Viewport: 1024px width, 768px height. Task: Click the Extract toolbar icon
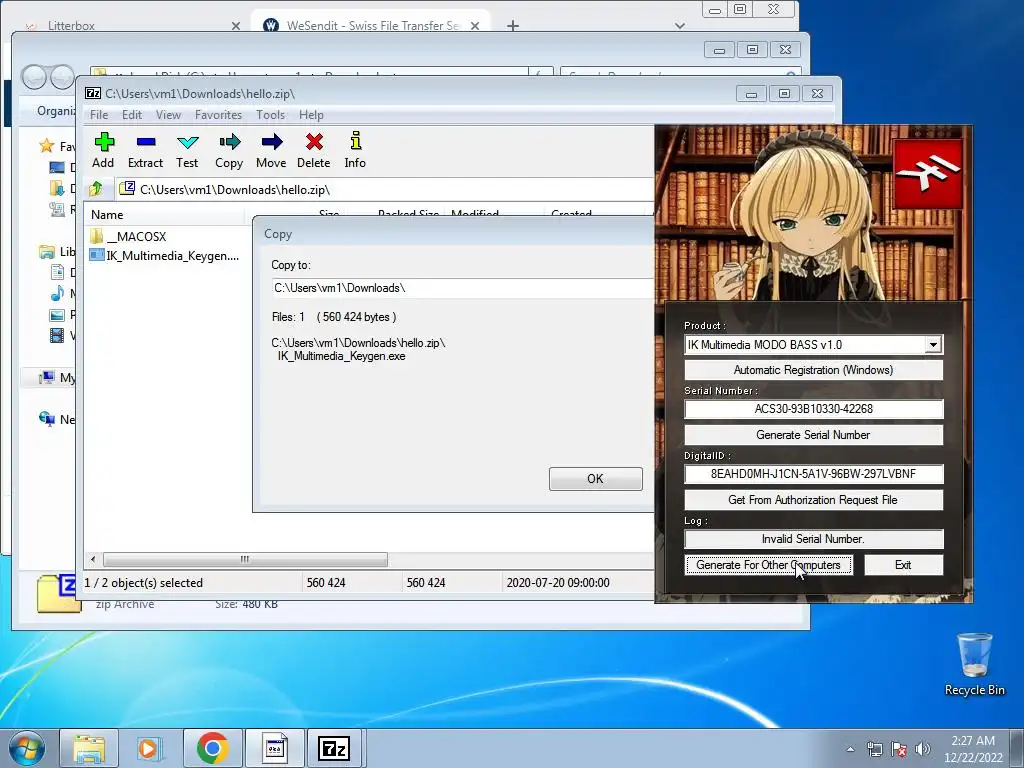pyautogui.click(x=145, y=150)
